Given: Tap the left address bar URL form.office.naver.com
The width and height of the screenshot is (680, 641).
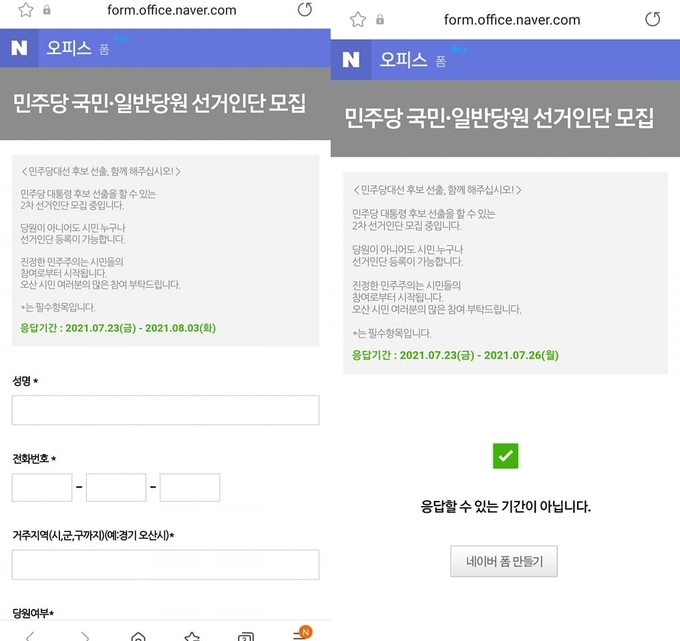Looking at the screenshot, I should click(172, 10).
